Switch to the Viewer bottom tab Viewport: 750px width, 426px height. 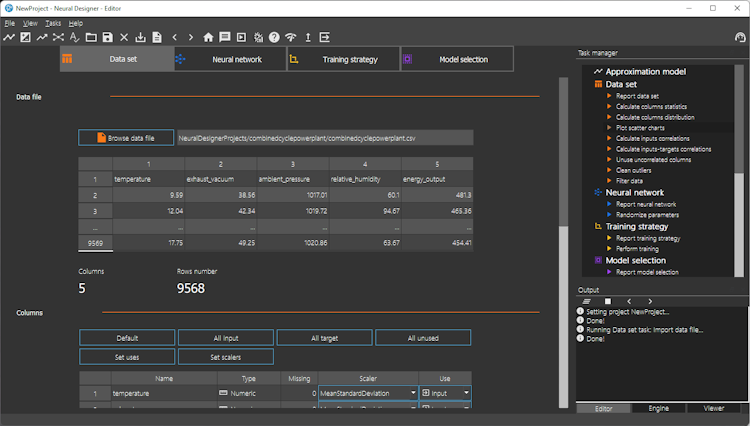[x=714, y=408]
